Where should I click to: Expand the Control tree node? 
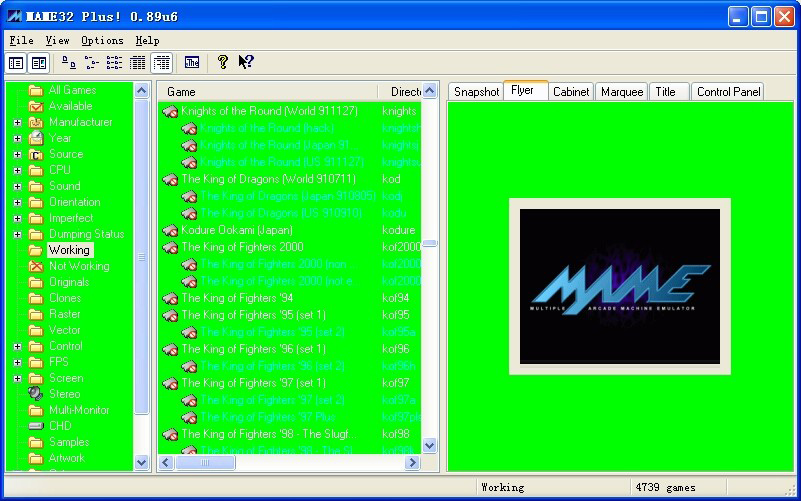(x=17, y=346)
